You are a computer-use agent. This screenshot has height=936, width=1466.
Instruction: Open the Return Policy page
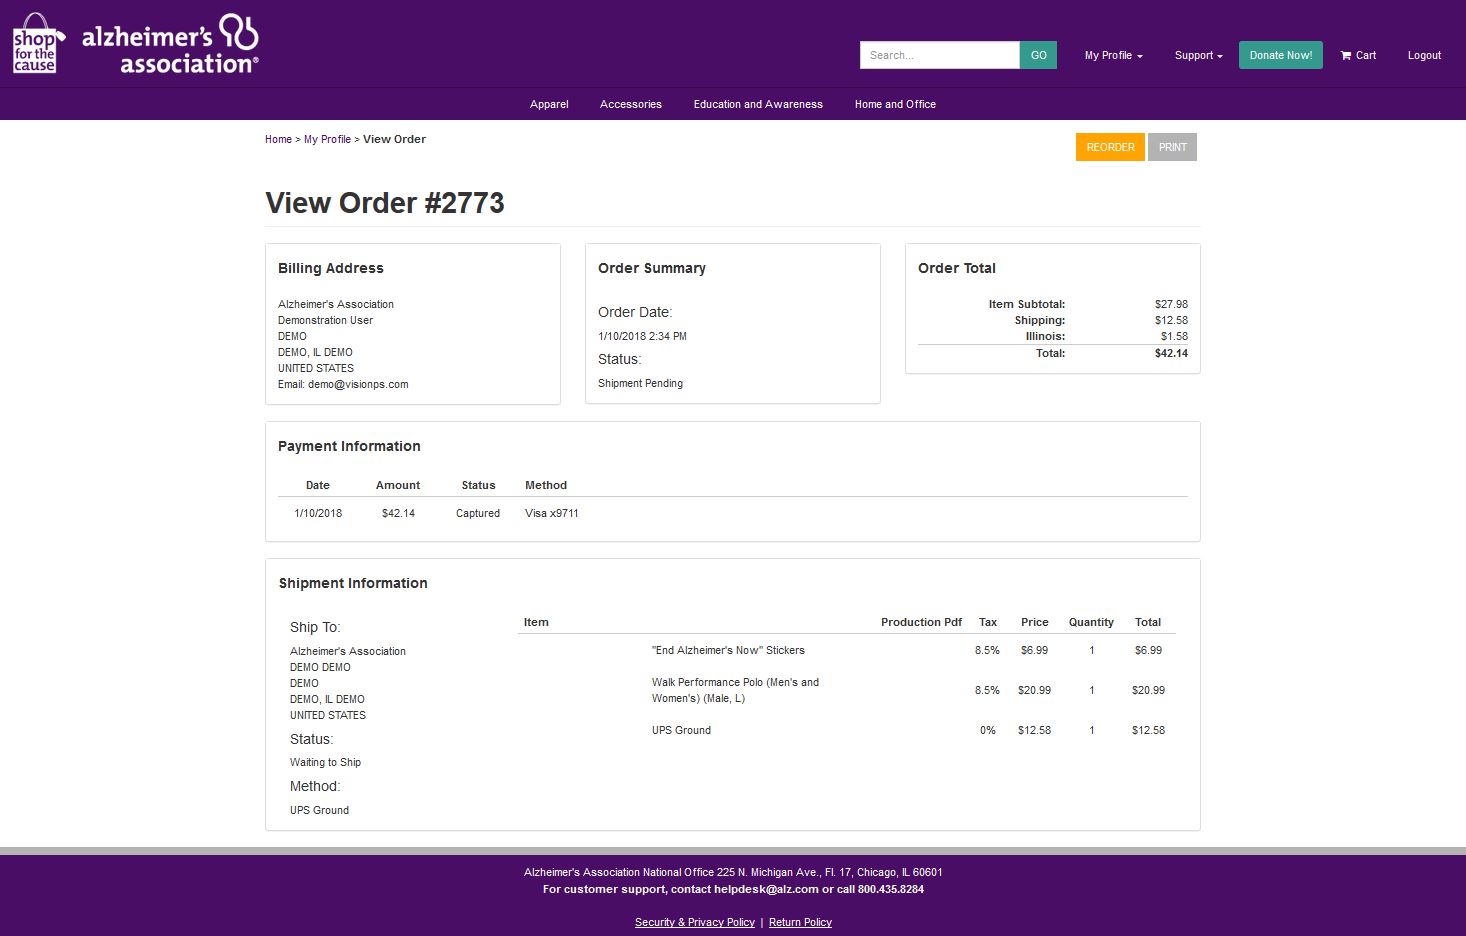click(799, 921)
